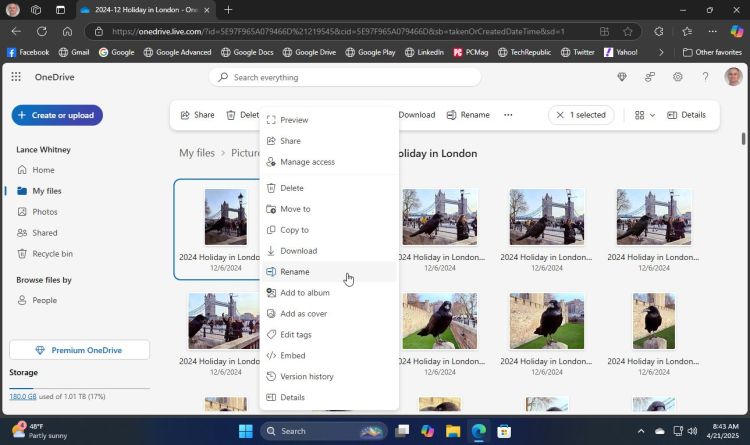Viewport: 750px width, 445px height.
Task: Go to Photos in the left sidebar
Action: tap(44, 212)
